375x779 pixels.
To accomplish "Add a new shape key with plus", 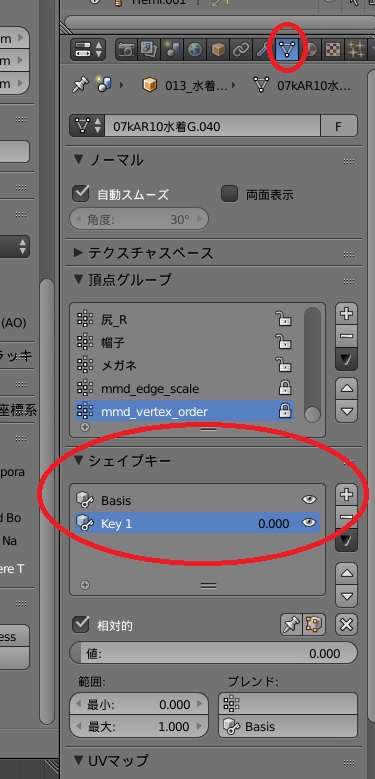I will (347, 494).
